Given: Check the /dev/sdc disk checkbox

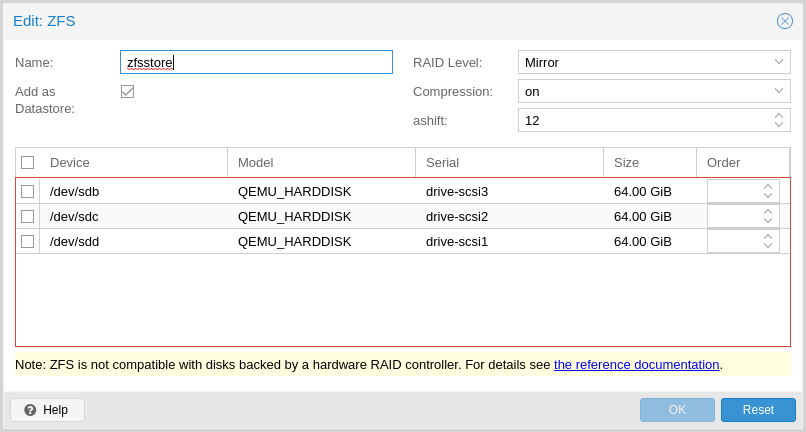Looking at the screenshot, I should coord(27,217).
